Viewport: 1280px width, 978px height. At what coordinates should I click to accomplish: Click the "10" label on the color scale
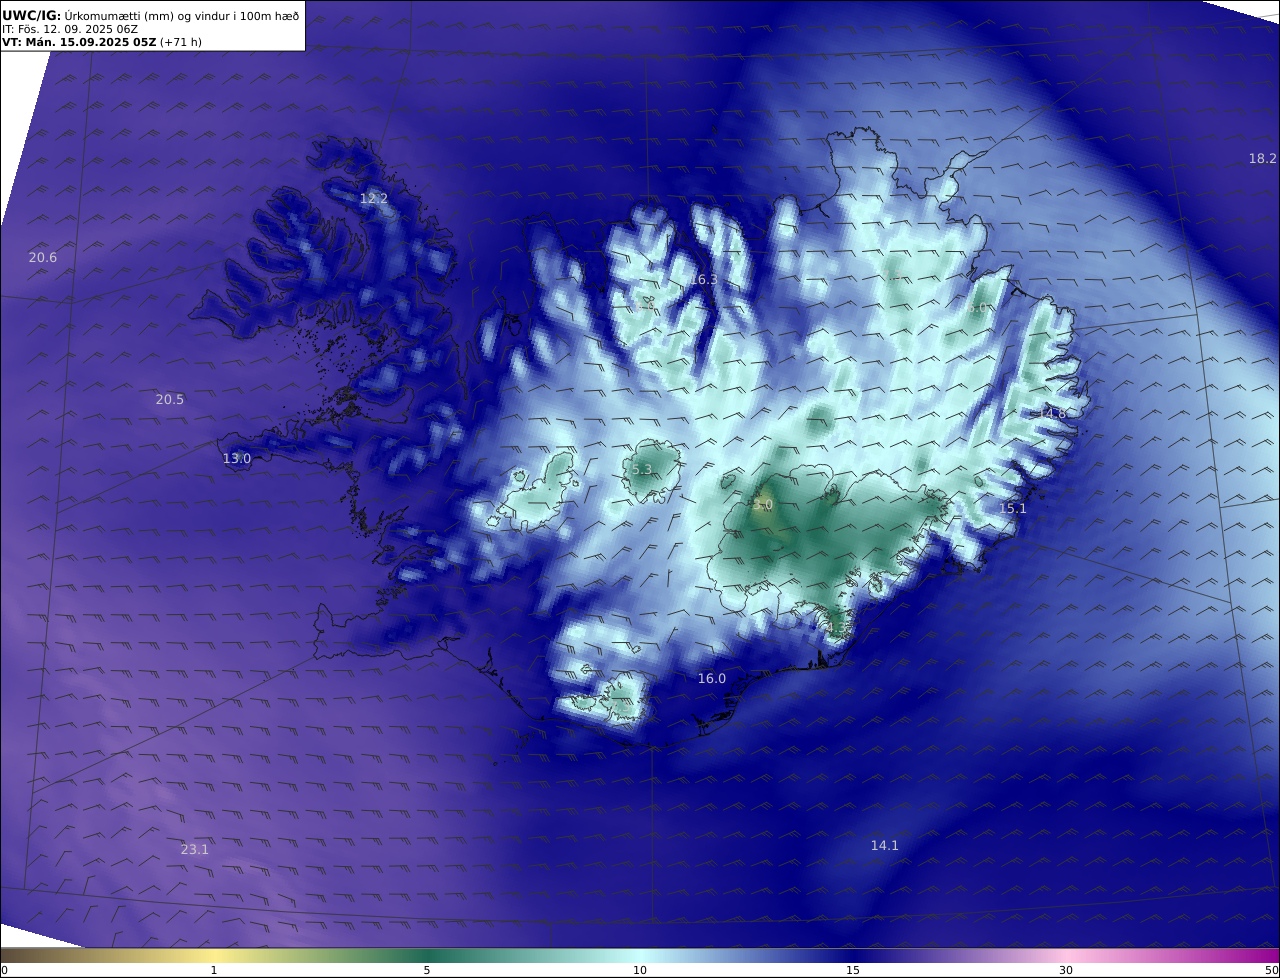tap(640, 970)
